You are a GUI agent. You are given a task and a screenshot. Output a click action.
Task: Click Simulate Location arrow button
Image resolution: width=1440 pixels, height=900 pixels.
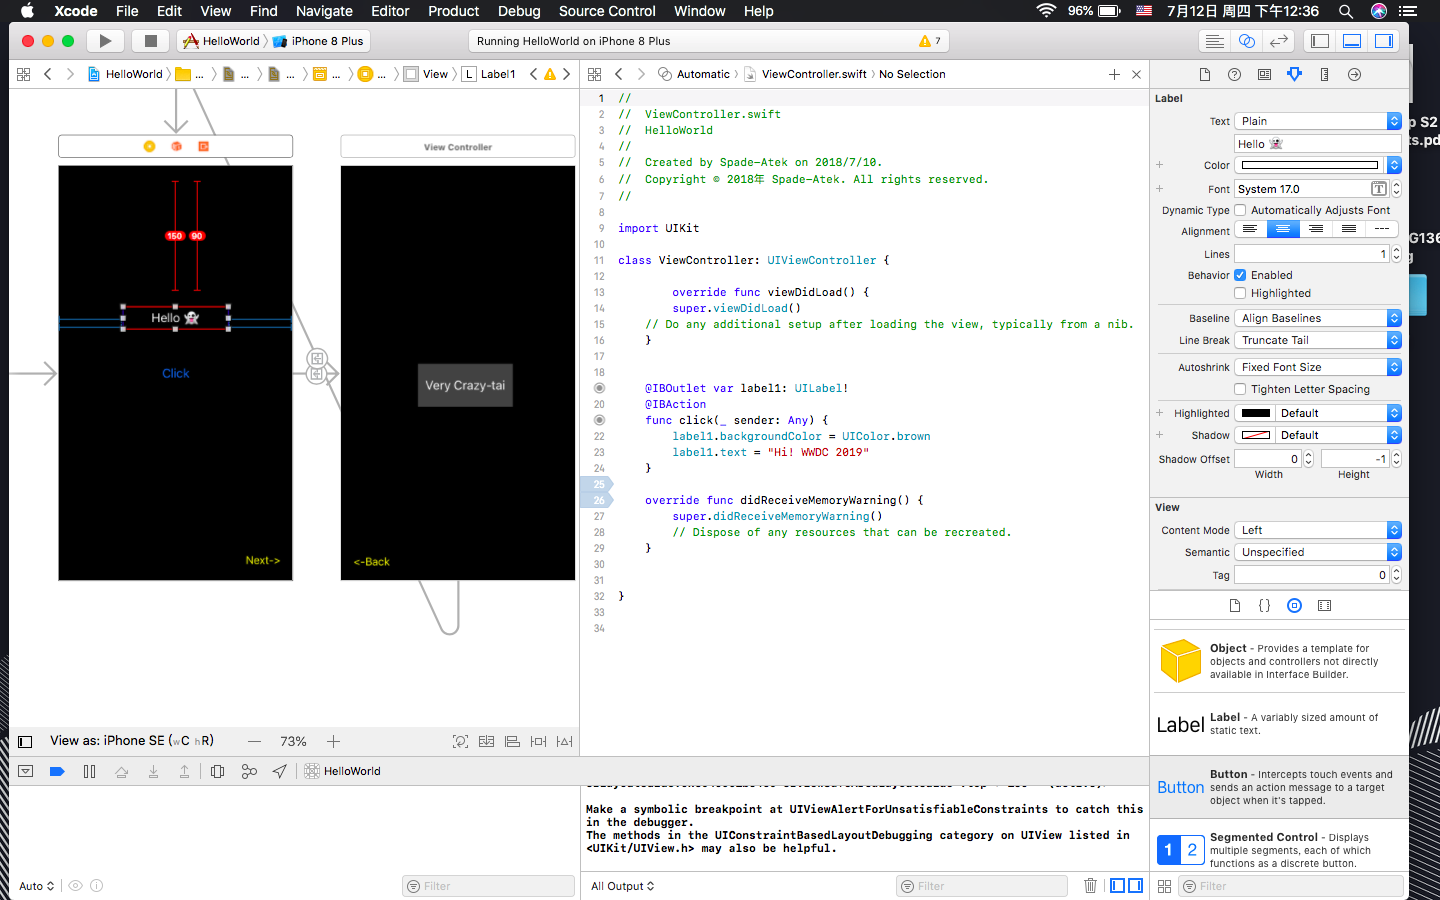(x=280, y=772)
